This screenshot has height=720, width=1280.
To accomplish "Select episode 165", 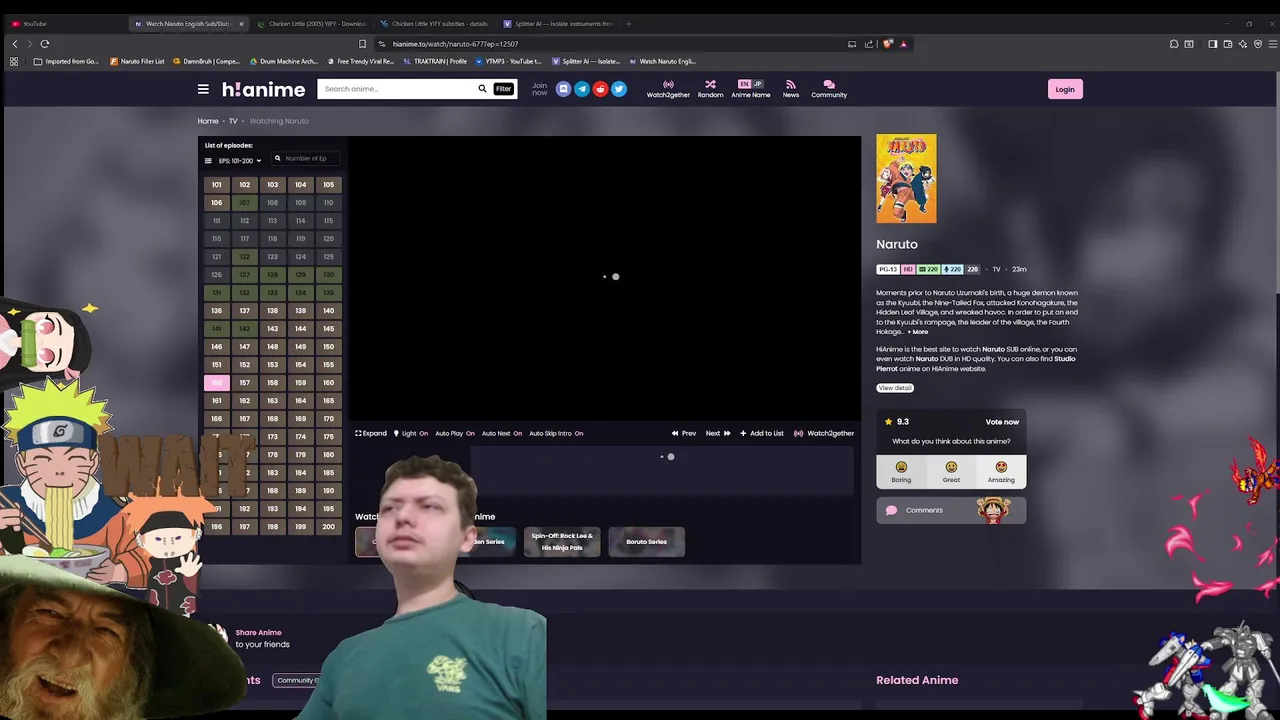I will (328, 401).
